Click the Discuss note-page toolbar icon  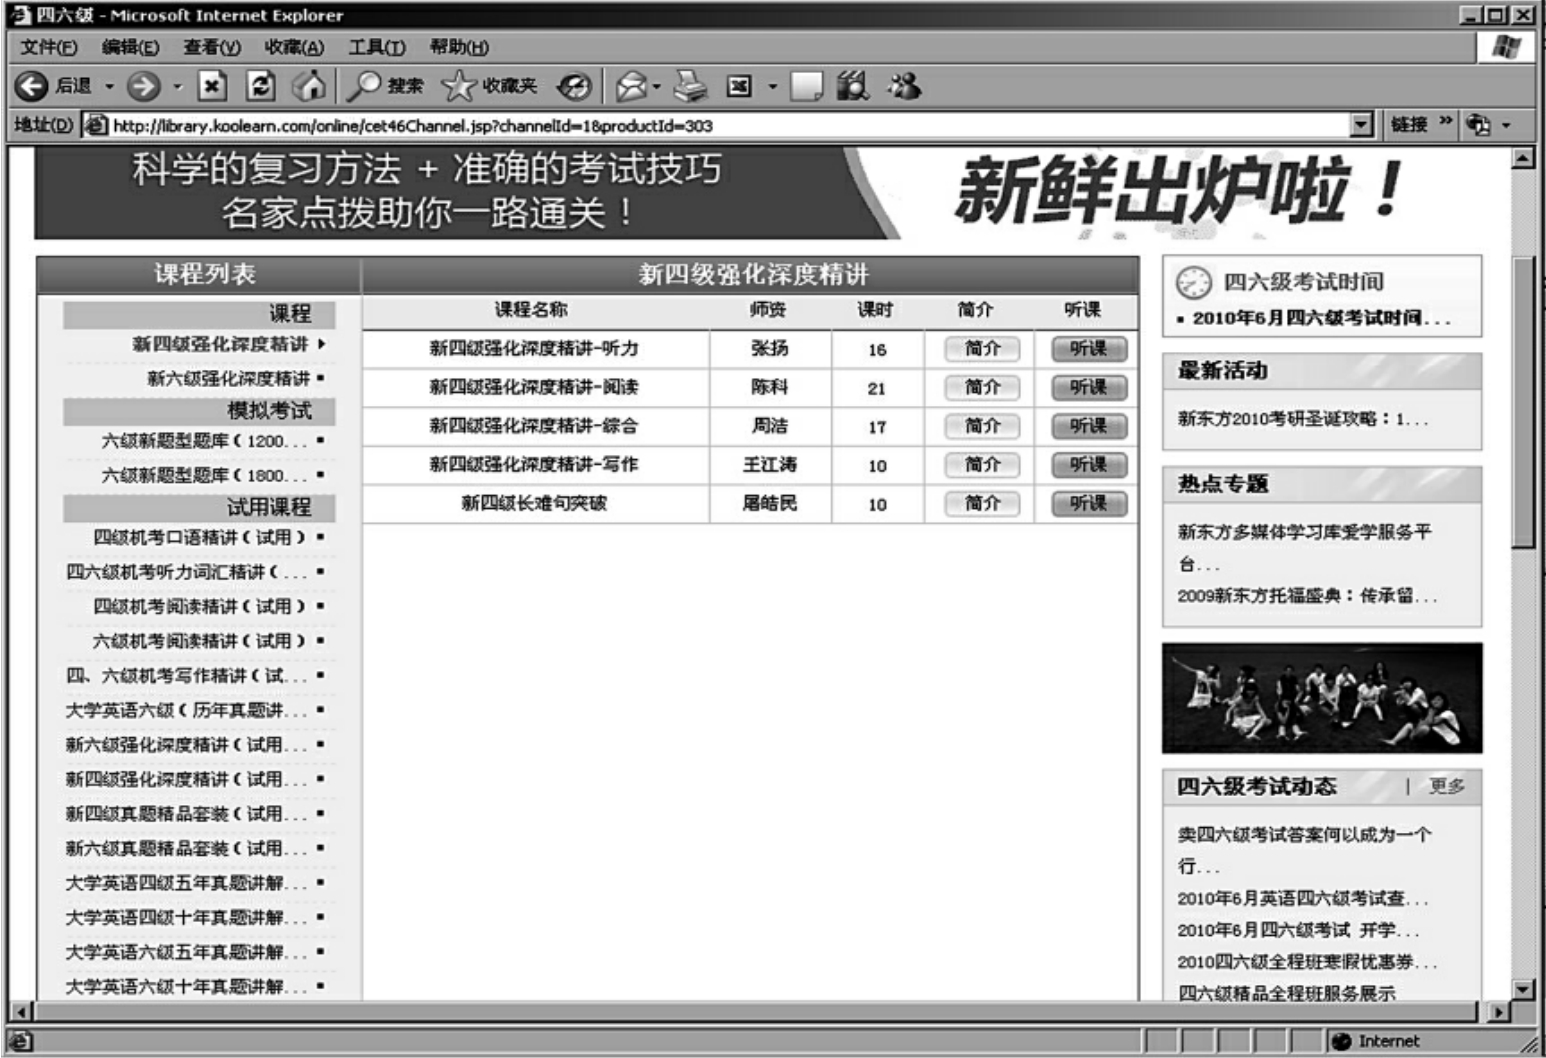pos(806,87)
